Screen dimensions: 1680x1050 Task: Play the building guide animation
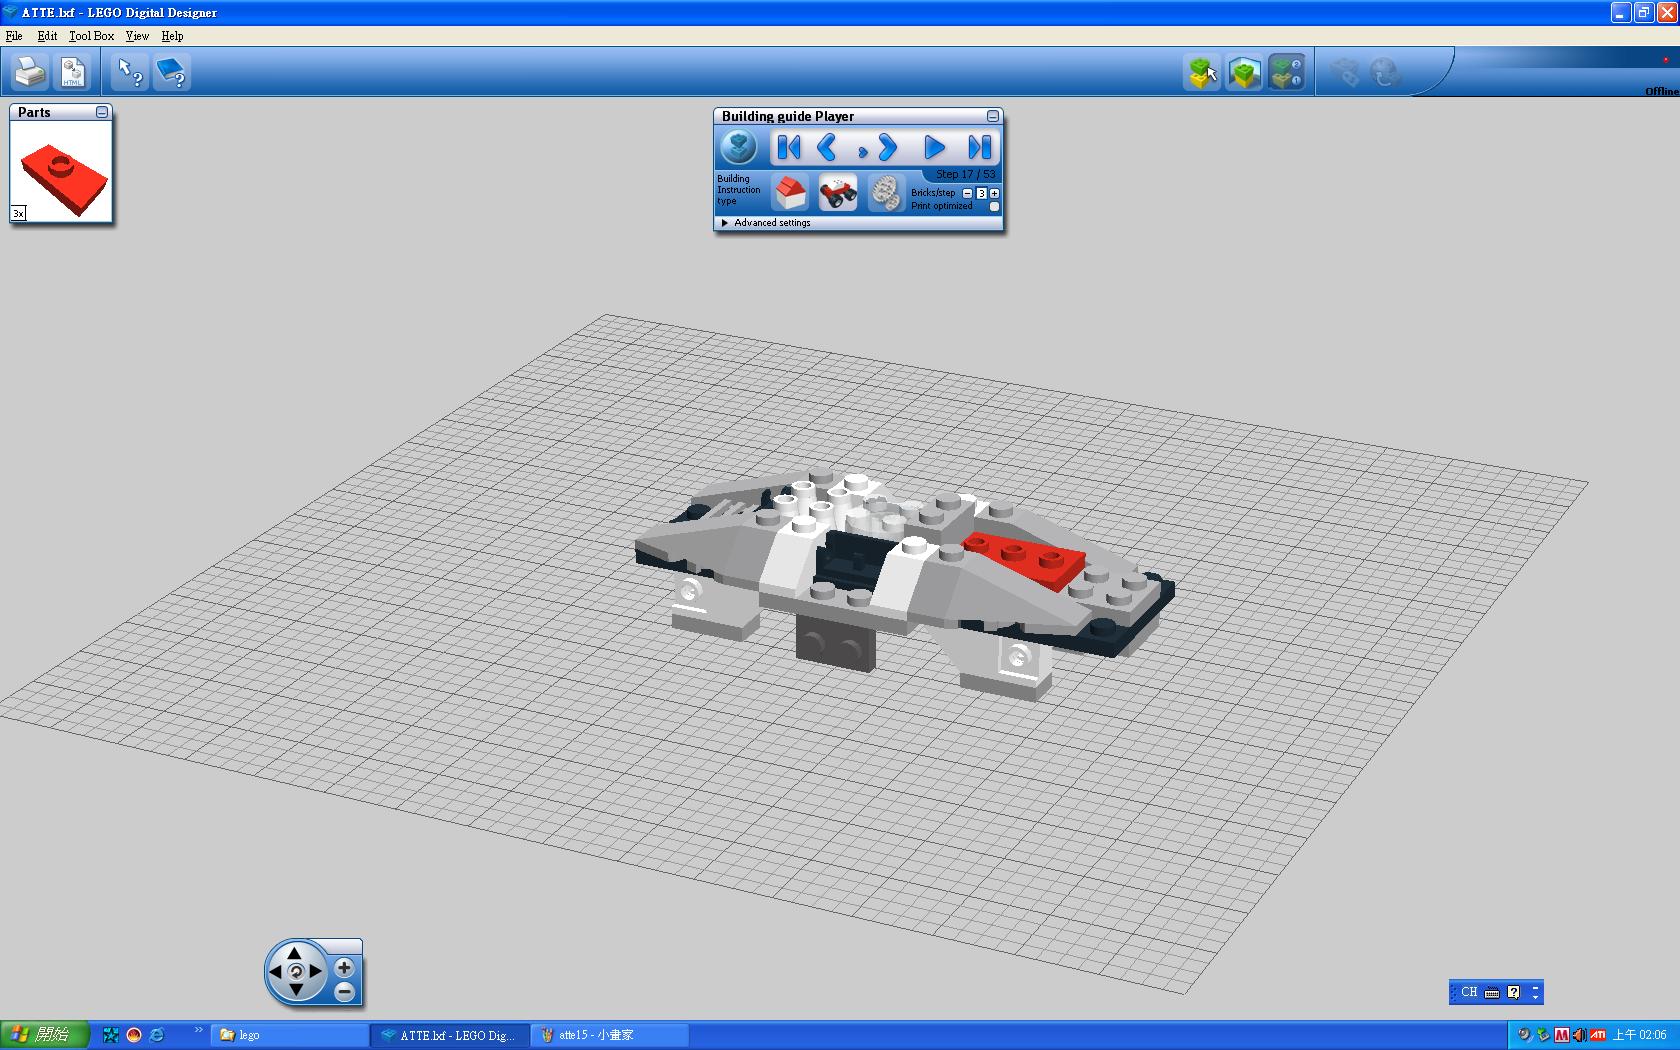pos(933,148)
